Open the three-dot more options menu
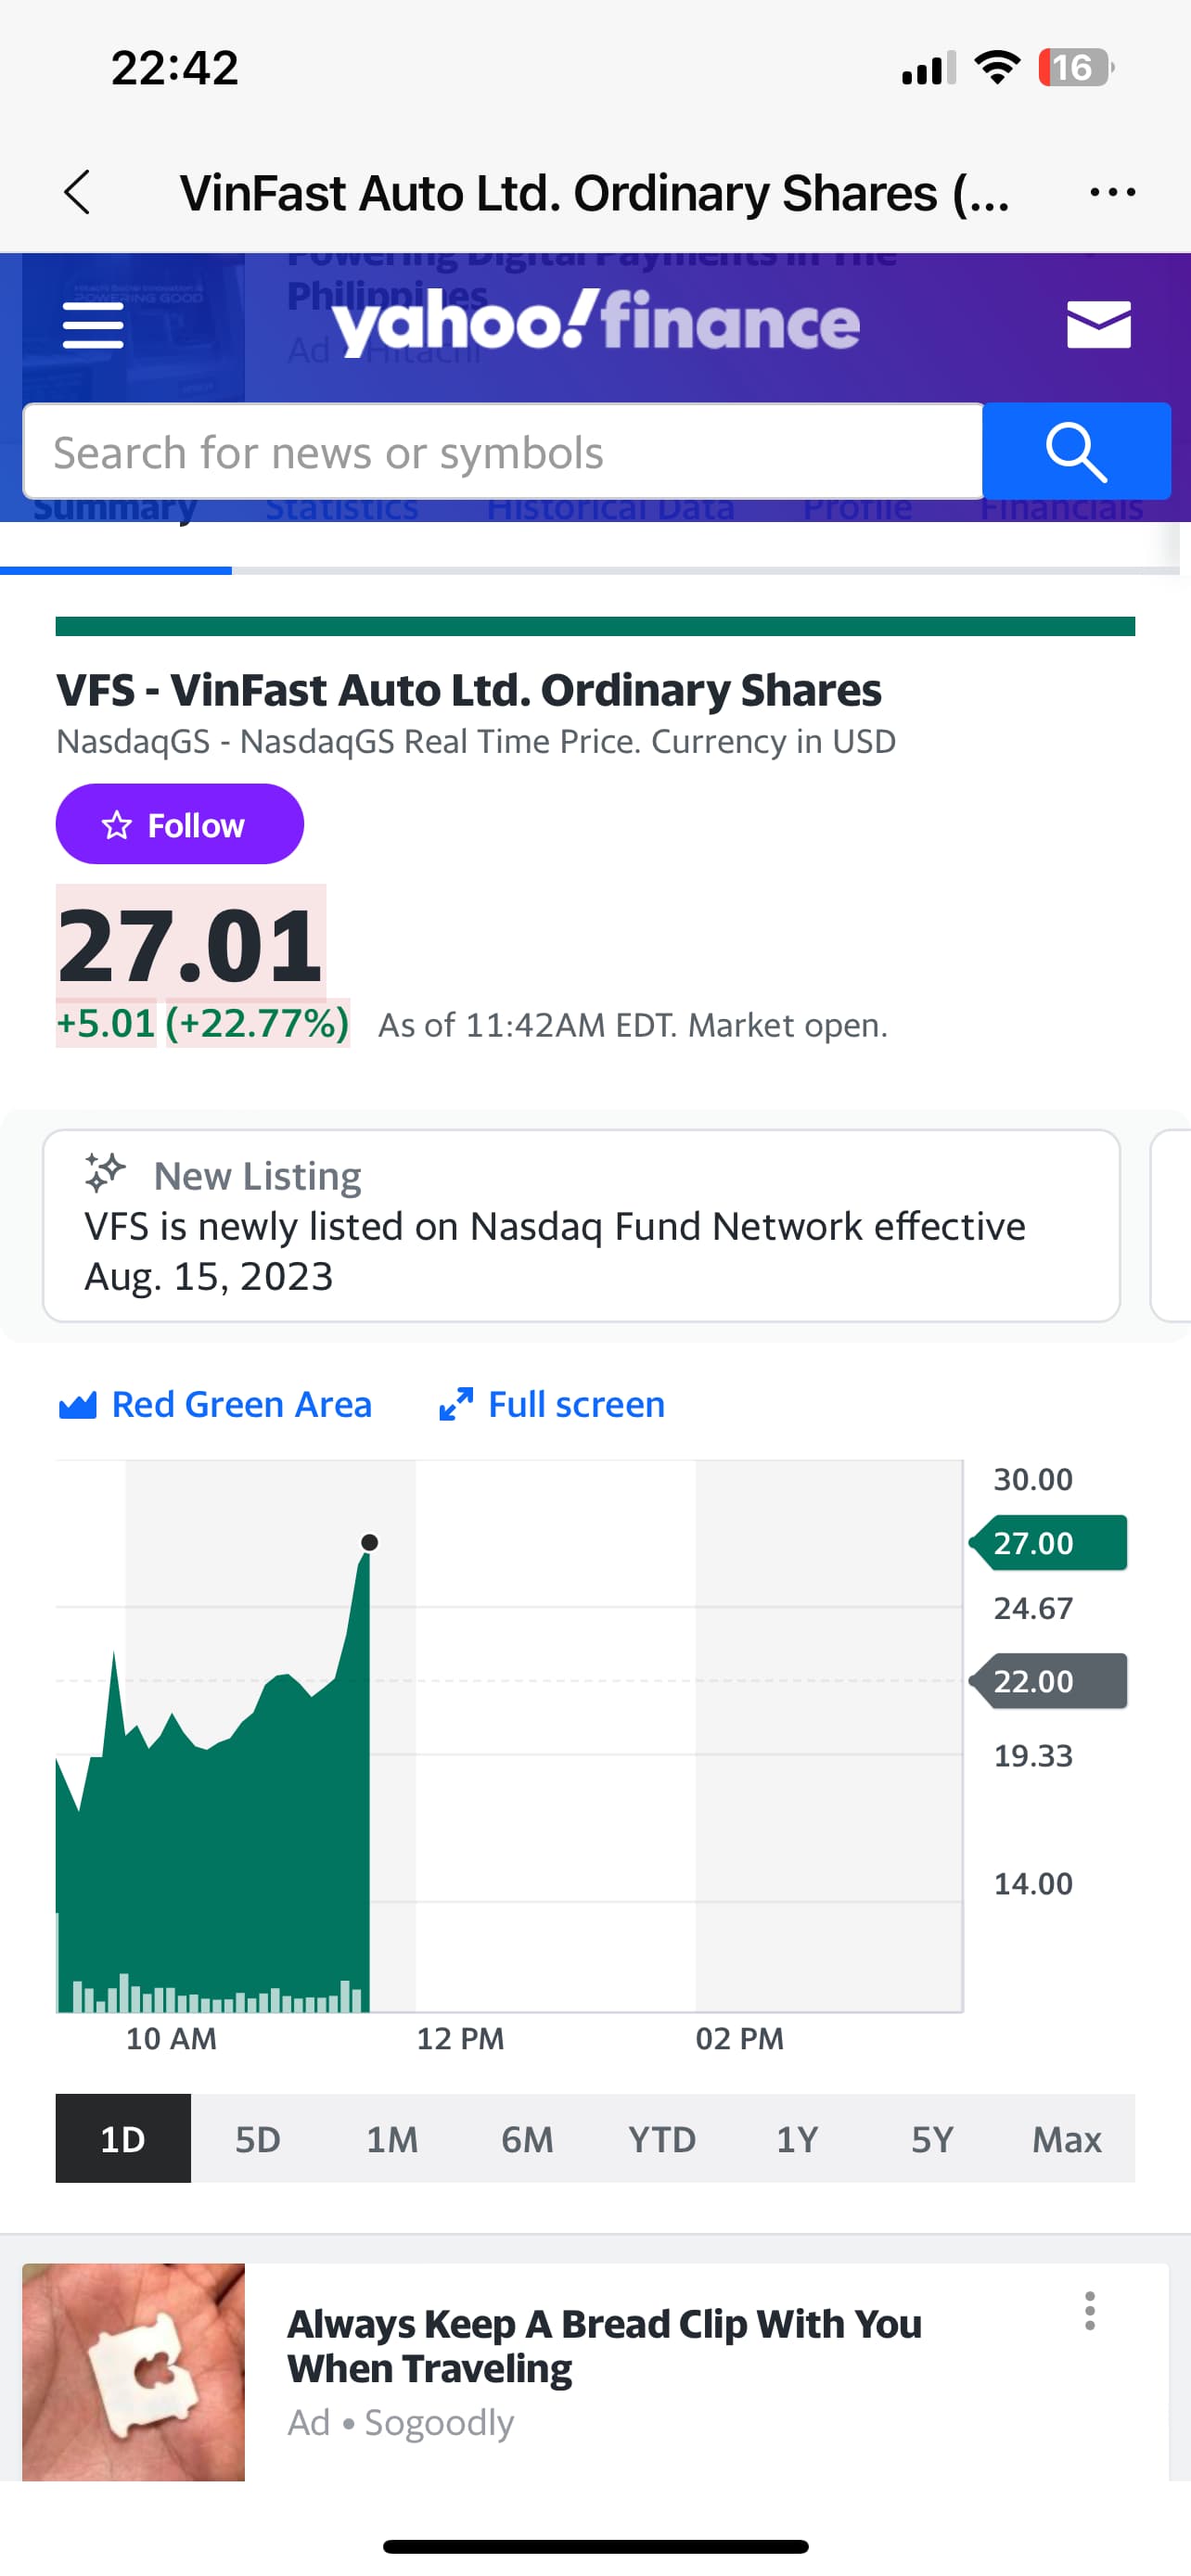Screen dimensions: 1191x2576 point(1112,192)
